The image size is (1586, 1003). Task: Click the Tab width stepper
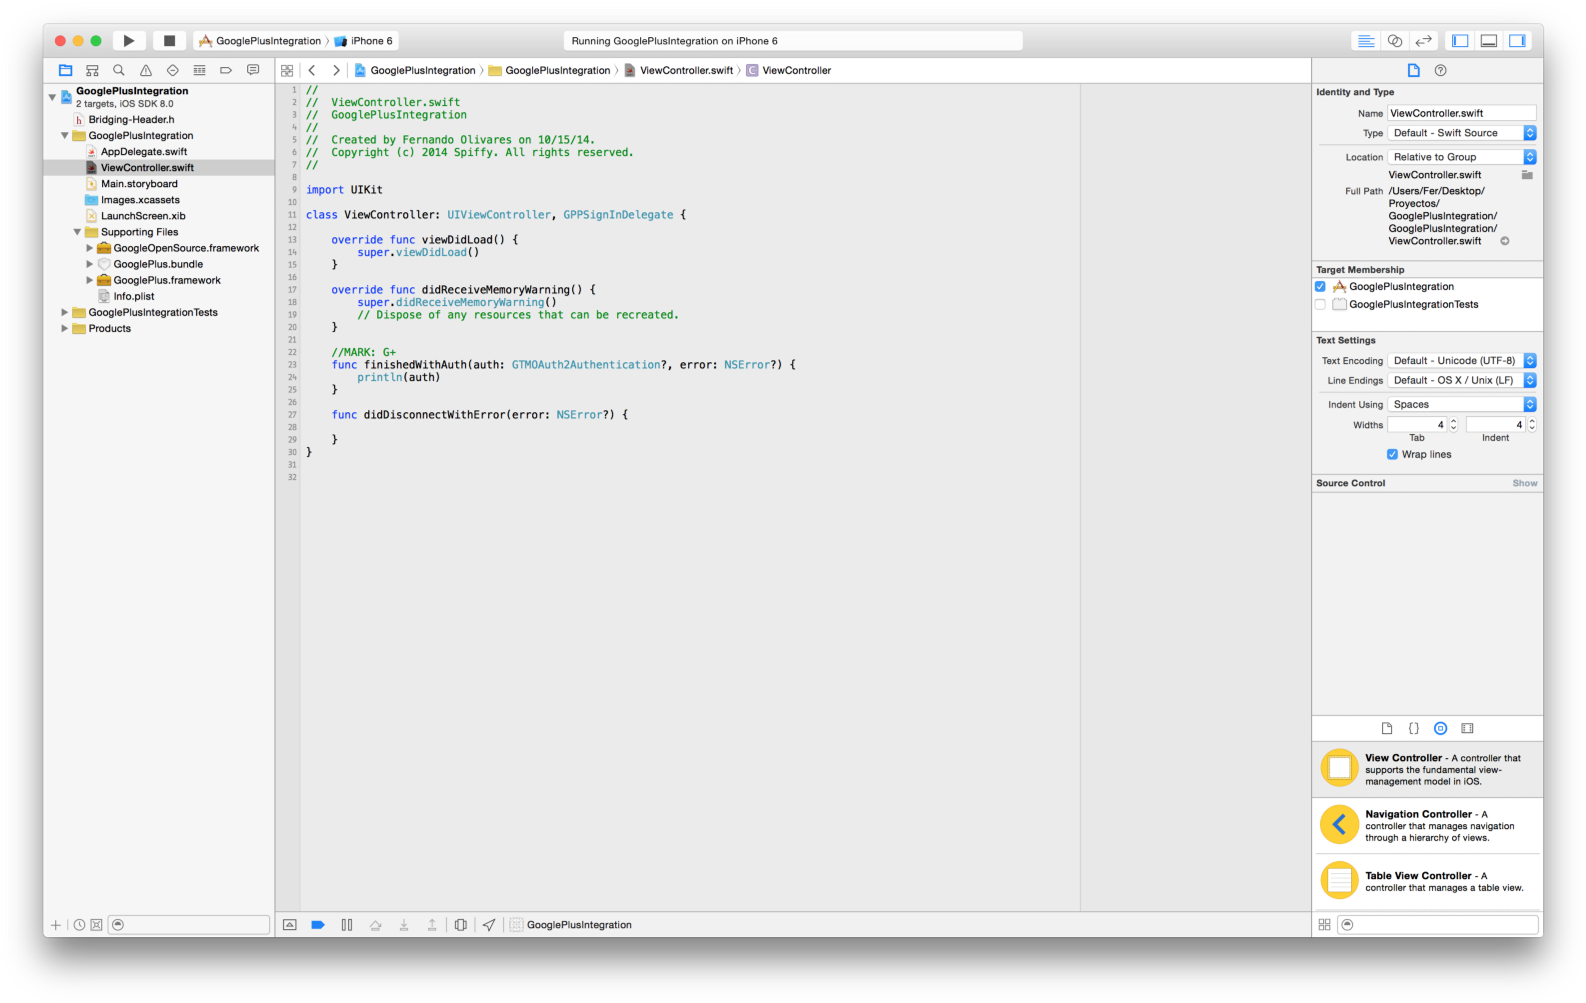pyautogui.click(x=1454, y=425)
